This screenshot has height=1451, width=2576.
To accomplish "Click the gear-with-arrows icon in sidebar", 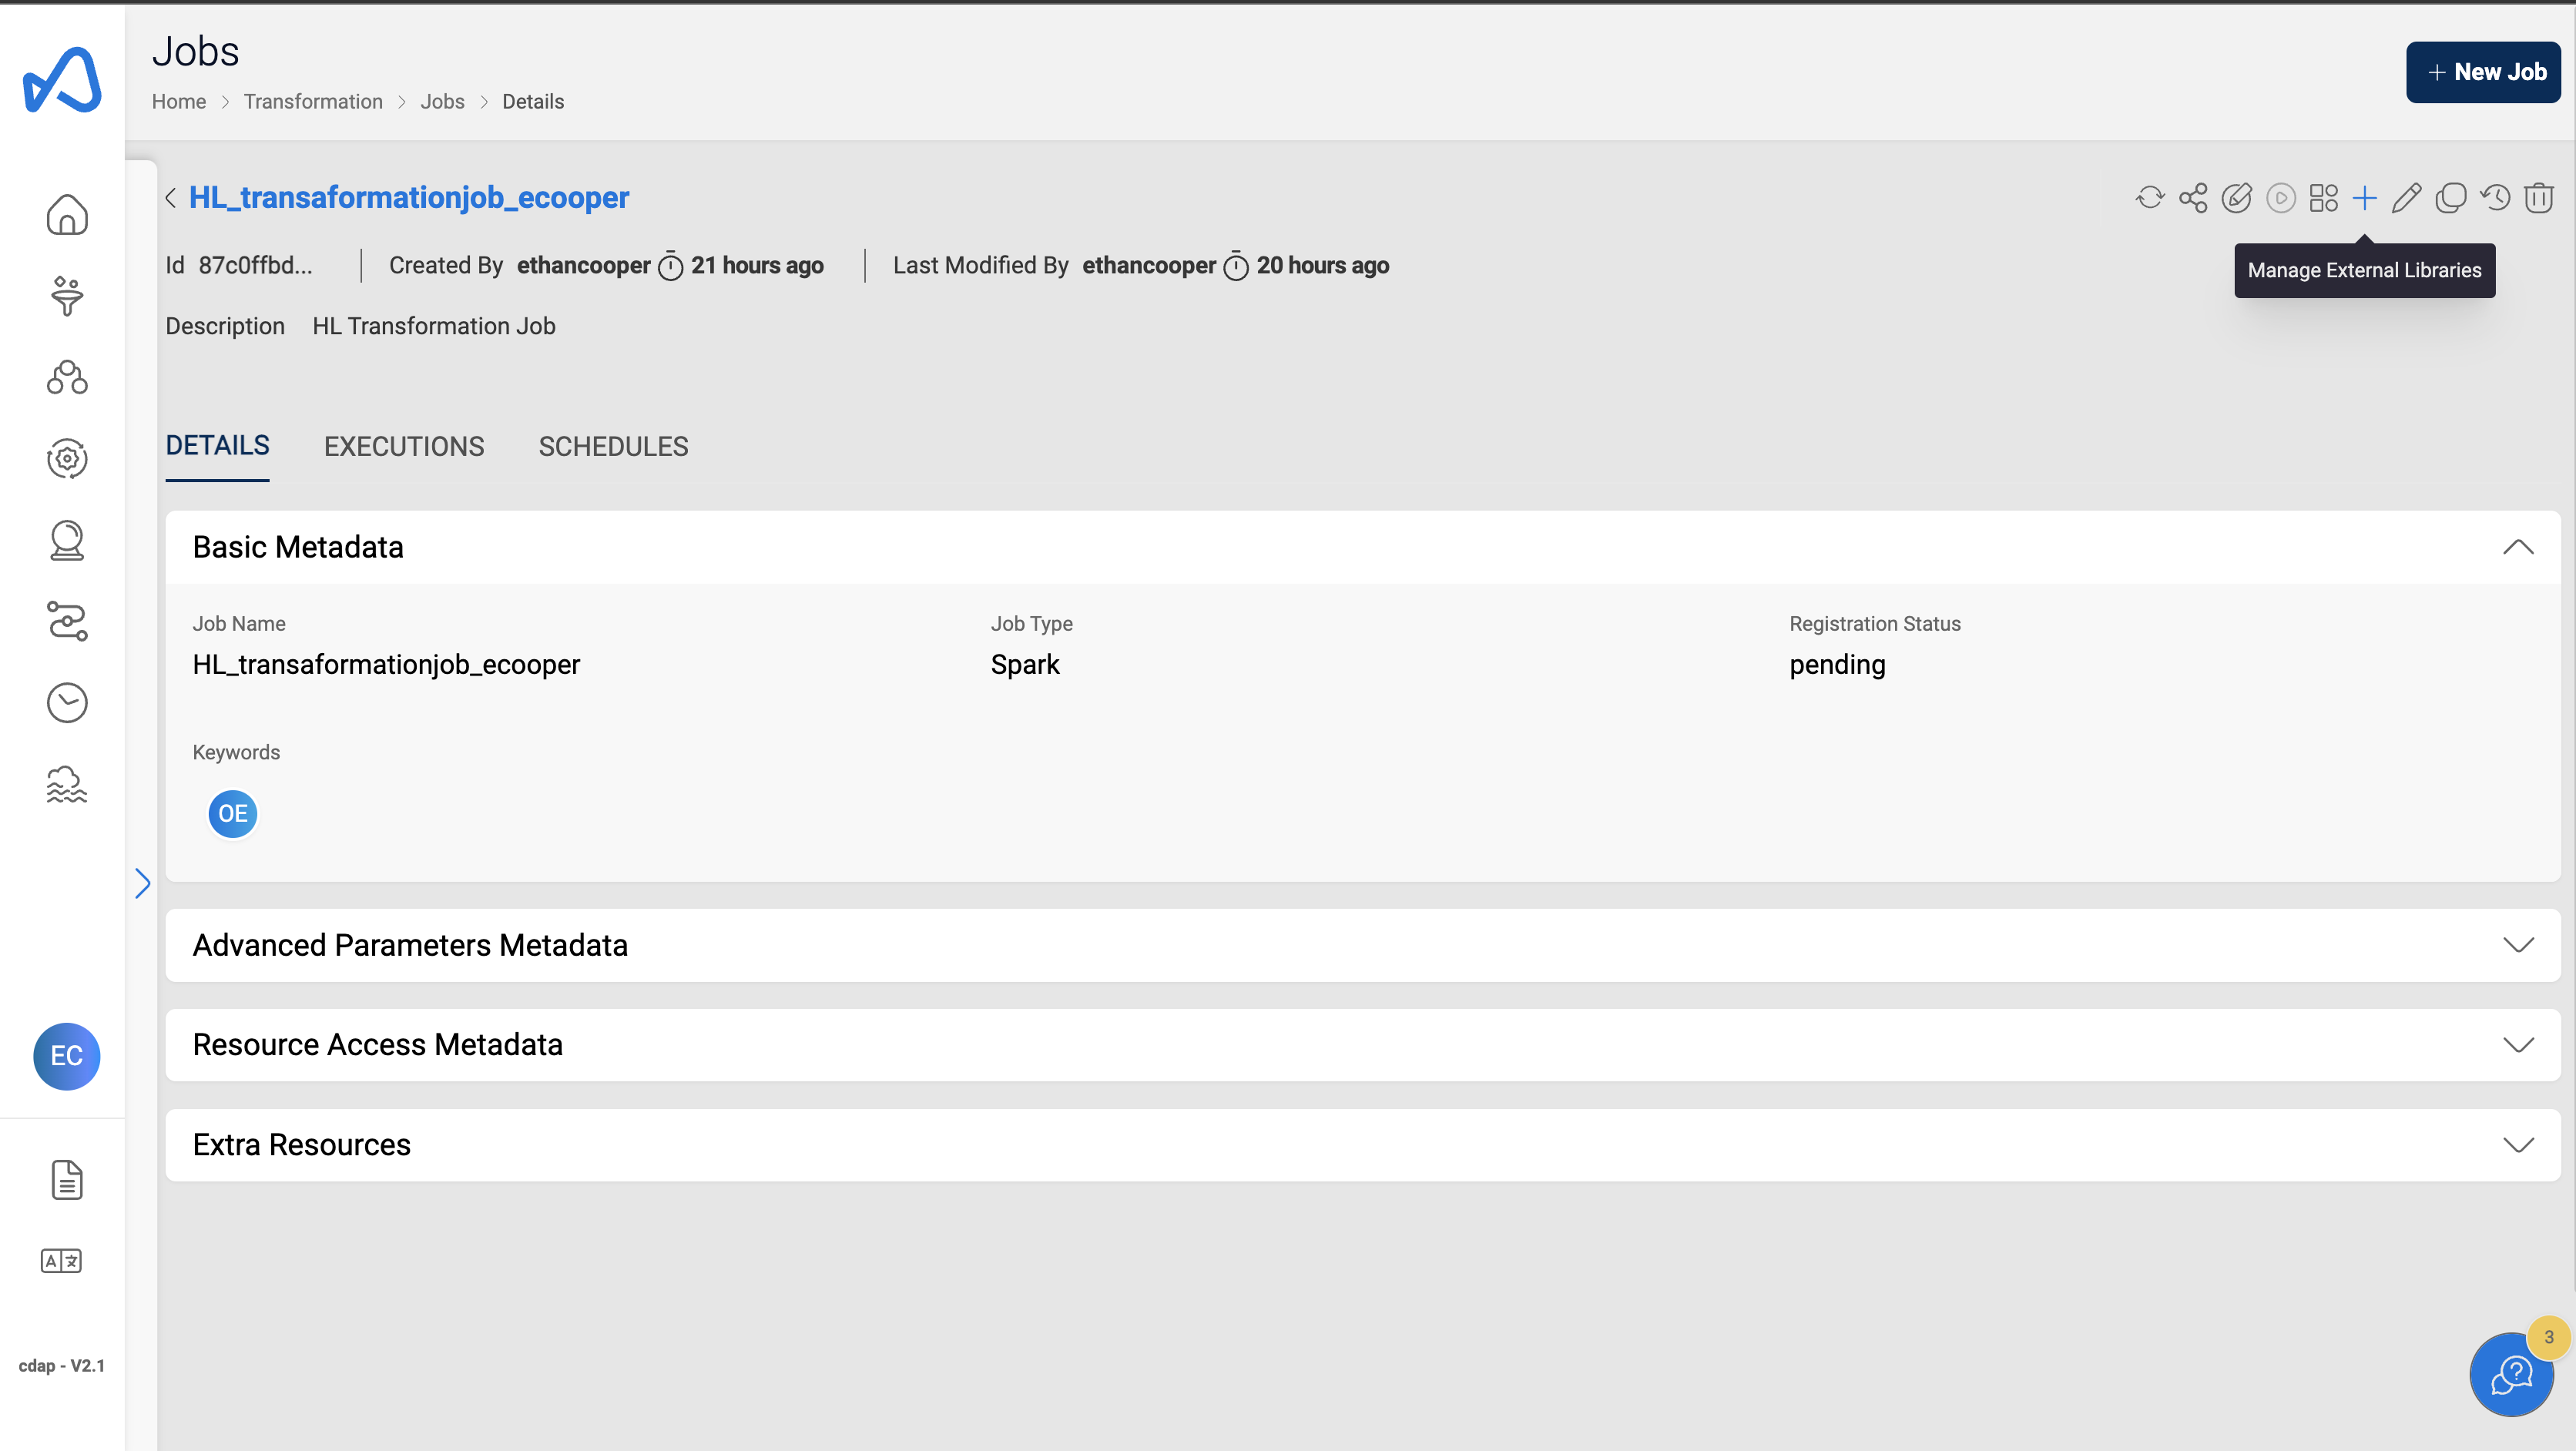I will (x=67, y=459).
